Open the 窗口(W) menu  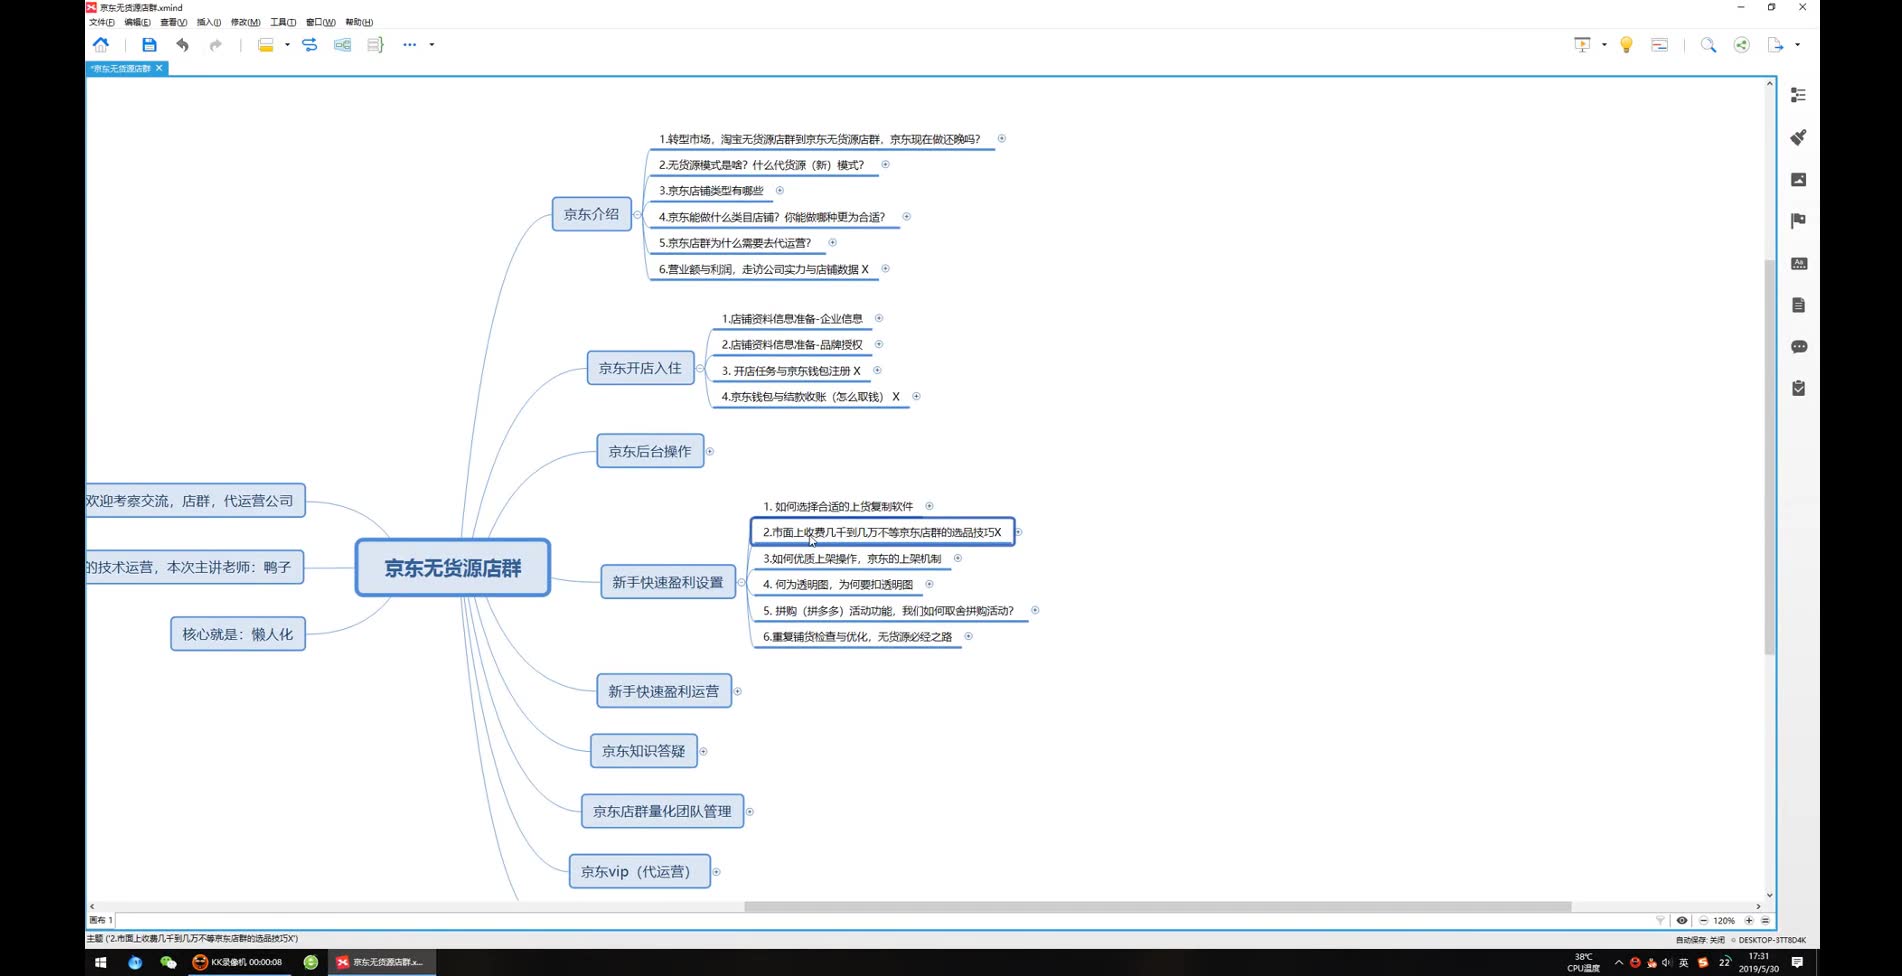(x=320, y=22)
